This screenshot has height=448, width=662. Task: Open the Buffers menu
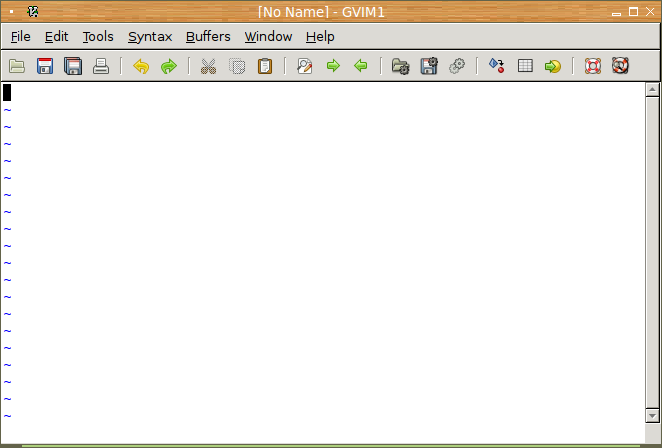click(x=208, y=37)
